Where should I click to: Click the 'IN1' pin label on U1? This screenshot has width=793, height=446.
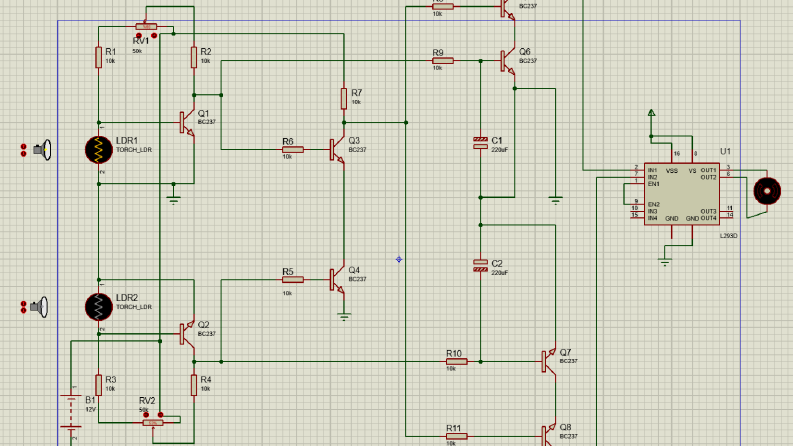click(x=652, y=170)
